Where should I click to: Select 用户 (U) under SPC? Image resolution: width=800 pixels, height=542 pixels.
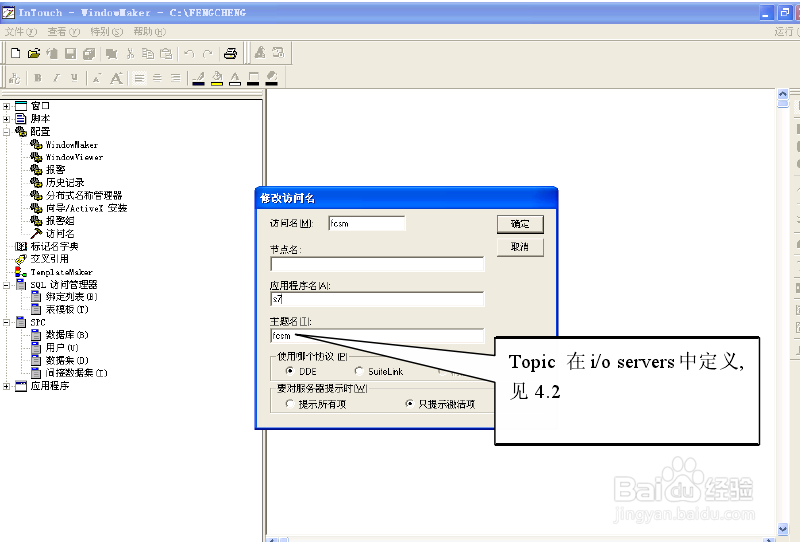point(62,348)
